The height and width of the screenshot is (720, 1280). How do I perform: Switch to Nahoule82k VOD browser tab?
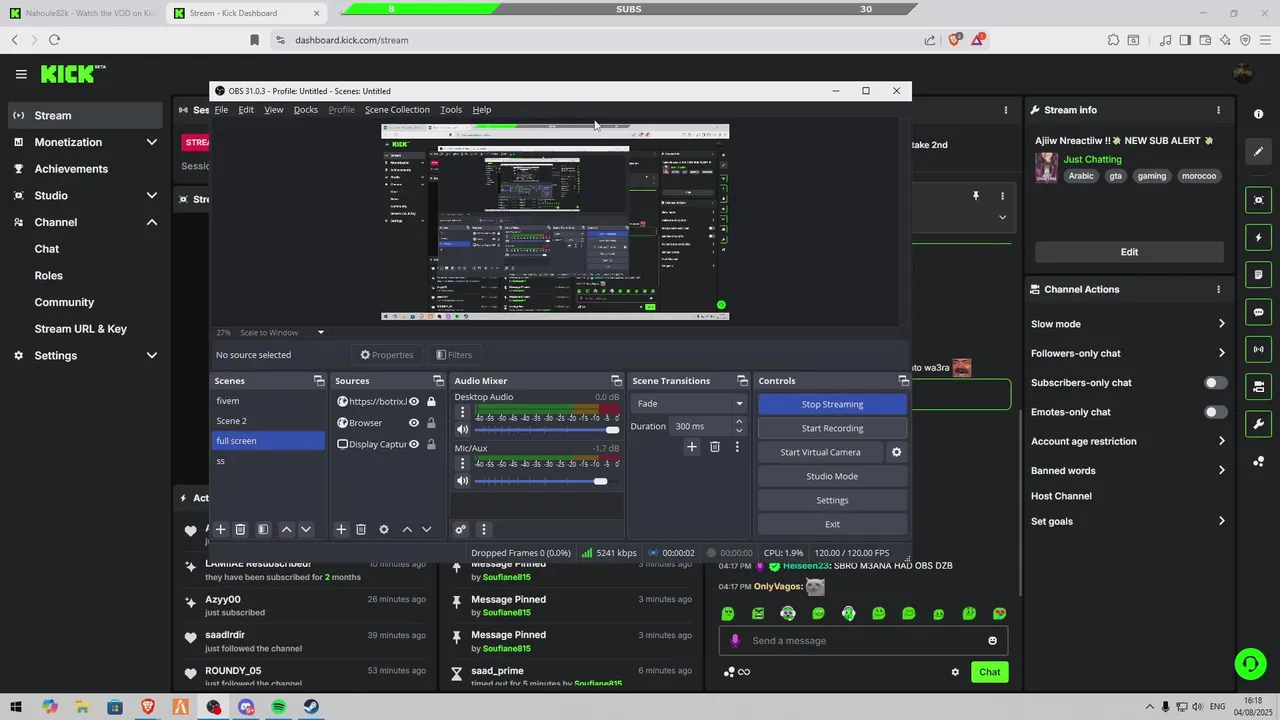(x=82, y=13)
